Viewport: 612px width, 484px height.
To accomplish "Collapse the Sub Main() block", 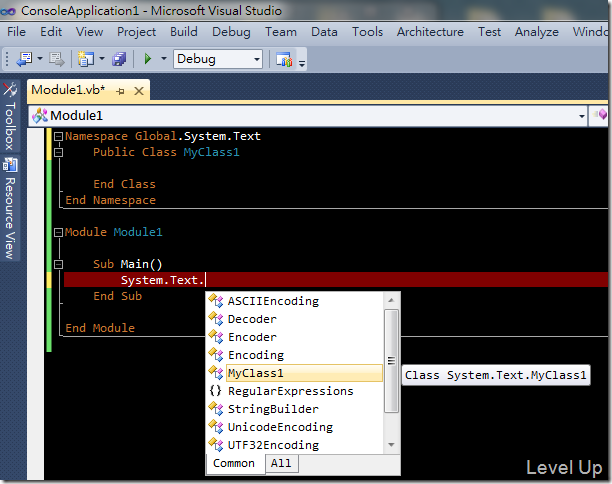I will [x=58, y=265].
